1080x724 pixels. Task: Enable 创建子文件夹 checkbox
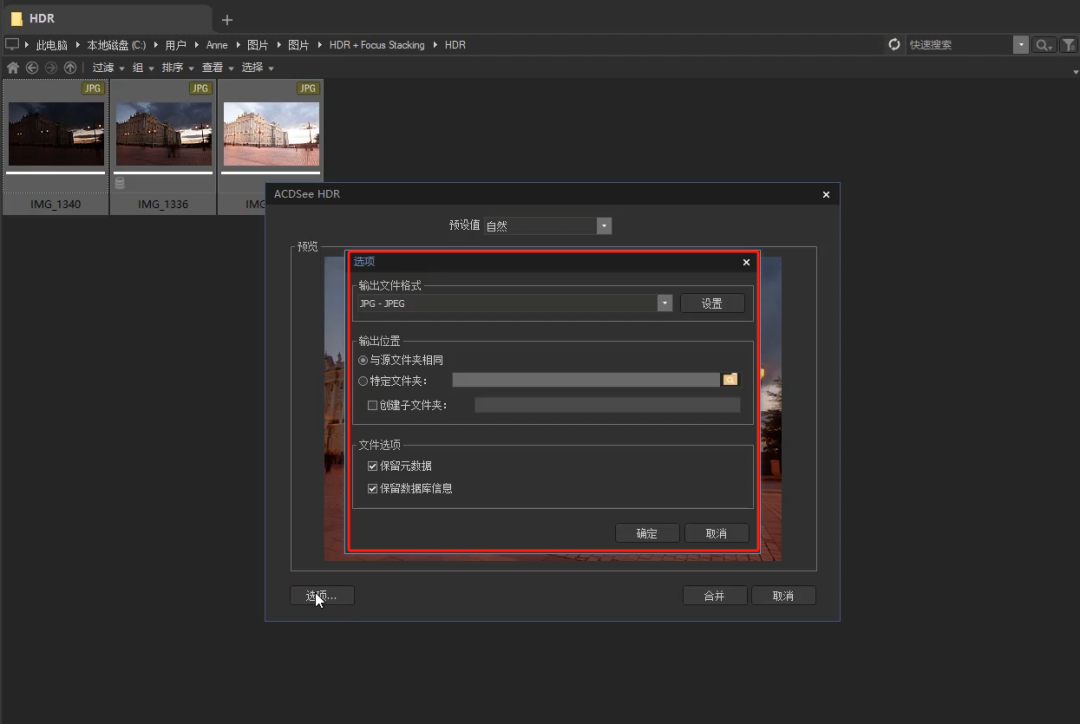[x=373, y=405]
